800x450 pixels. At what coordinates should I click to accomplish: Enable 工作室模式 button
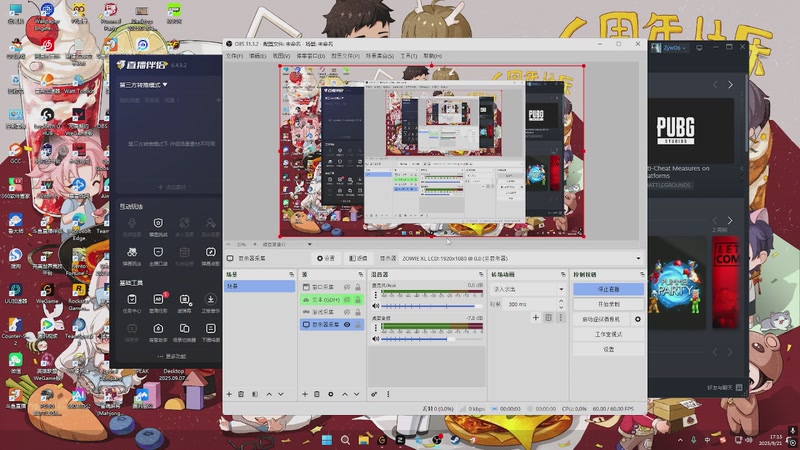point(608,334)
